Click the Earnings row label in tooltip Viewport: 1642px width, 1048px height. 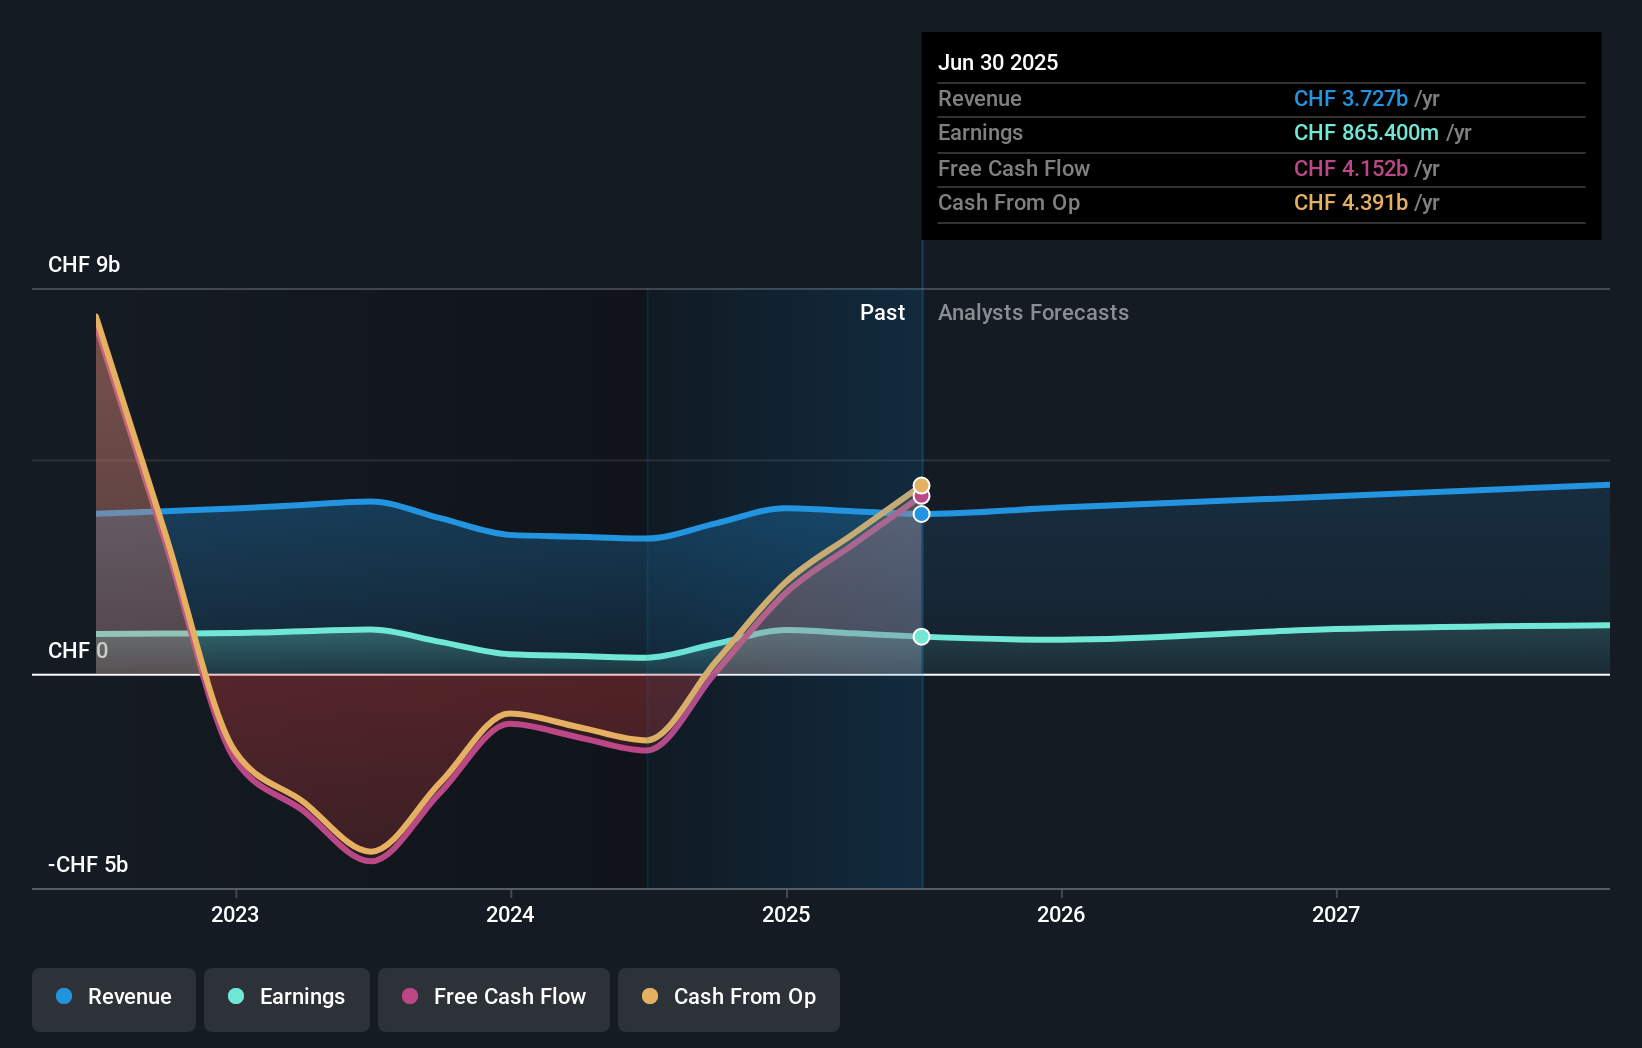coord(980,132)
